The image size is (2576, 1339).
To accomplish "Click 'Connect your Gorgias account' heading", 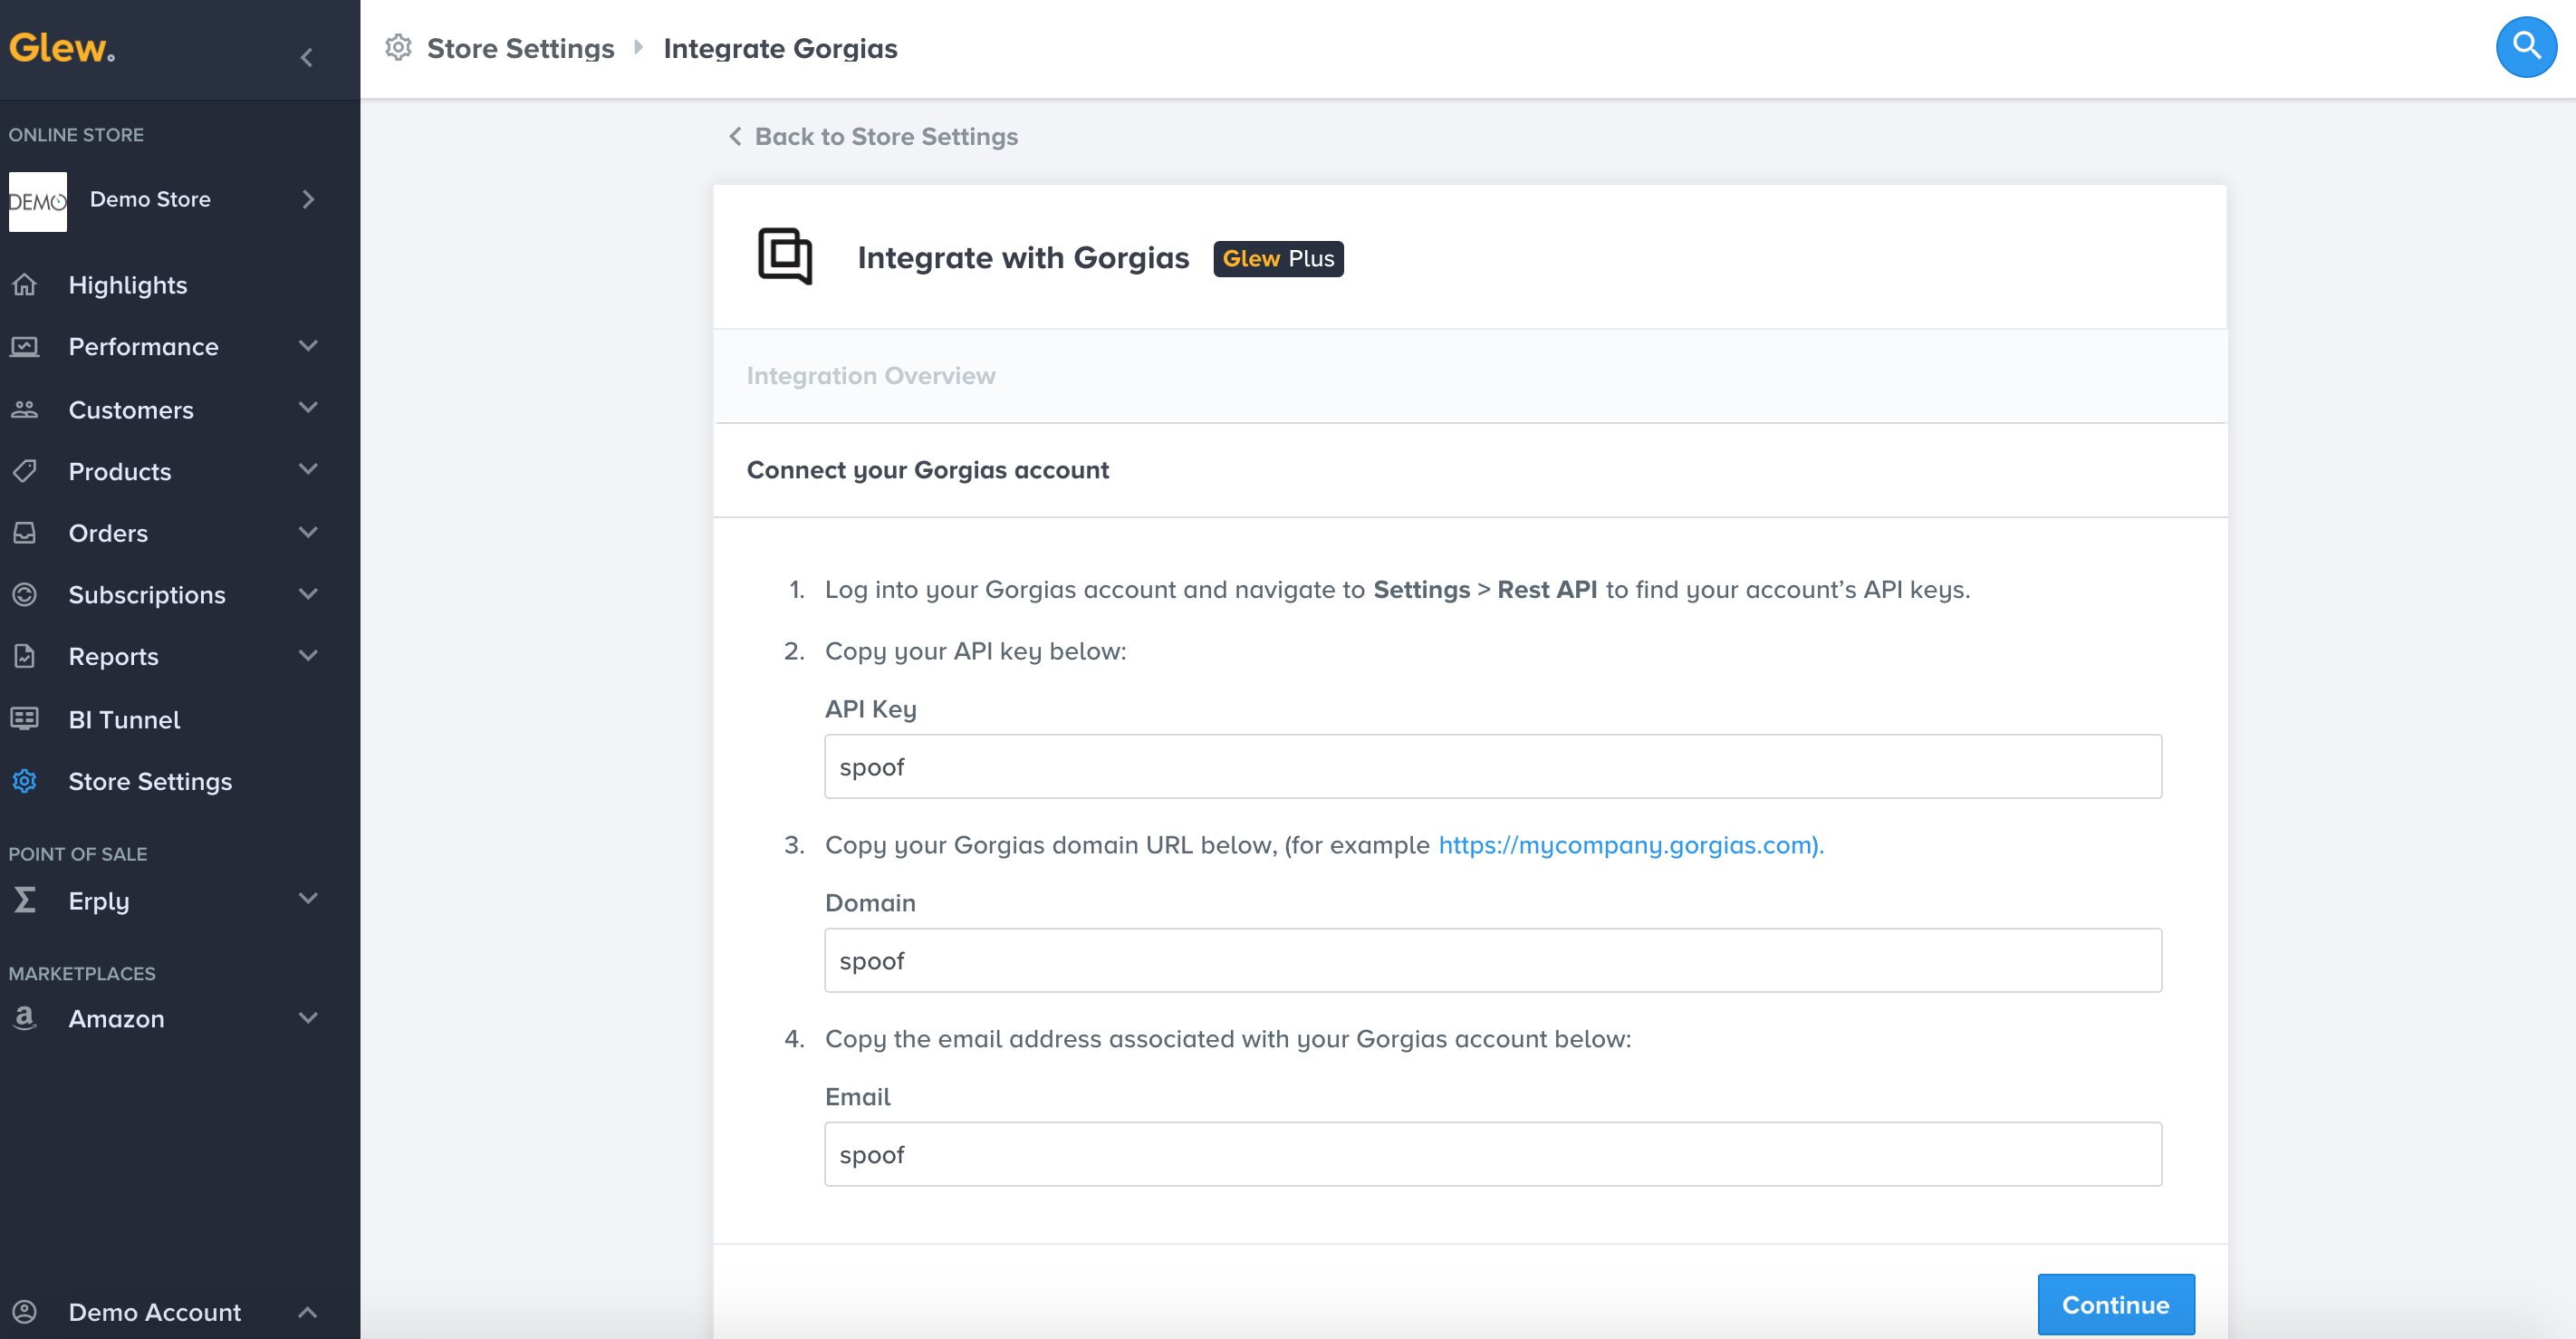I will [x=927, y=470].
